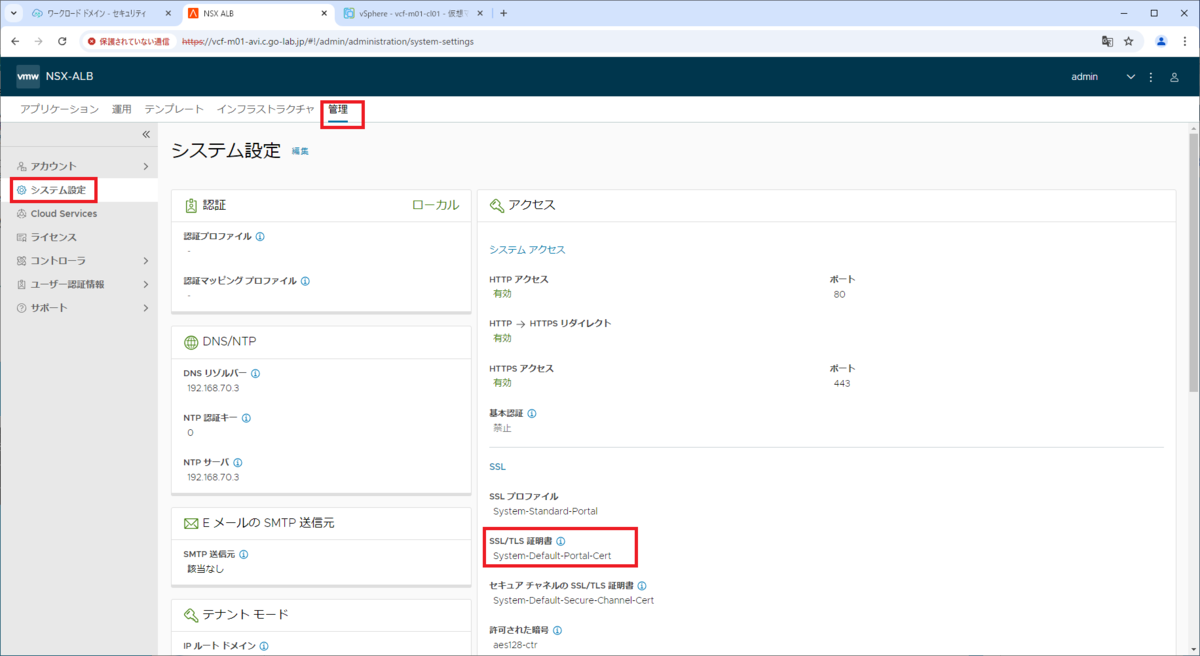Click the SSL section heading
1200x656 pixels.
point(497,467)
